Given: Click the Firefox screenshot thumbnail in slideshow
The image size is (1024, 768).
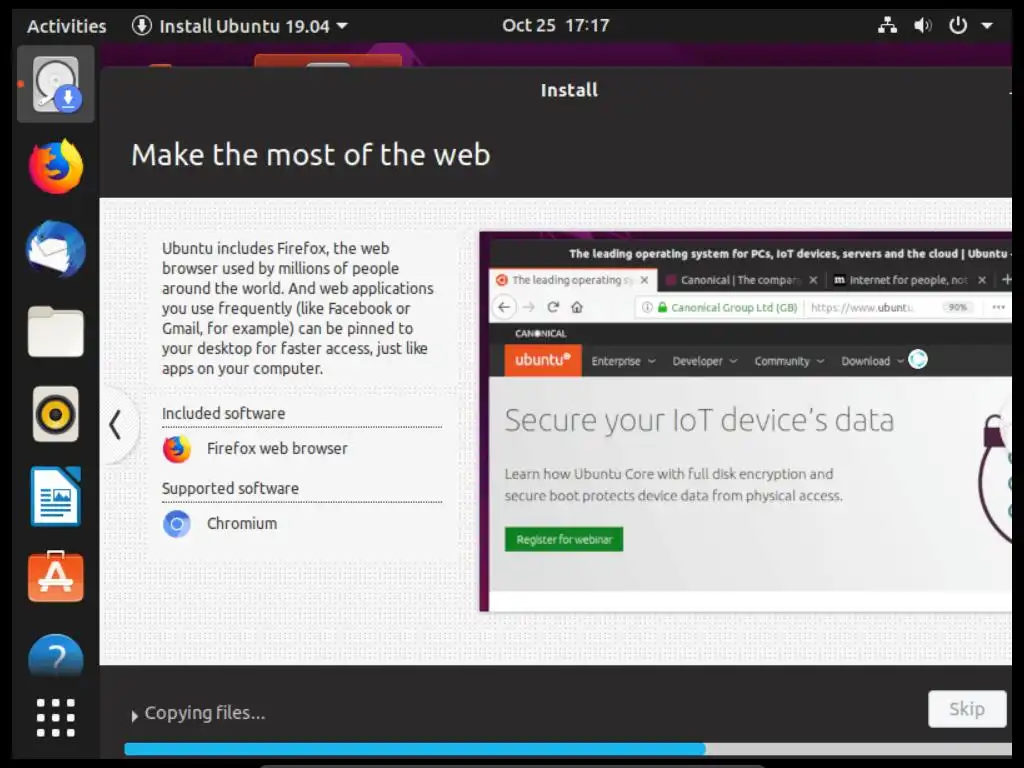Looking at the screenshot, I should [745, 422].
